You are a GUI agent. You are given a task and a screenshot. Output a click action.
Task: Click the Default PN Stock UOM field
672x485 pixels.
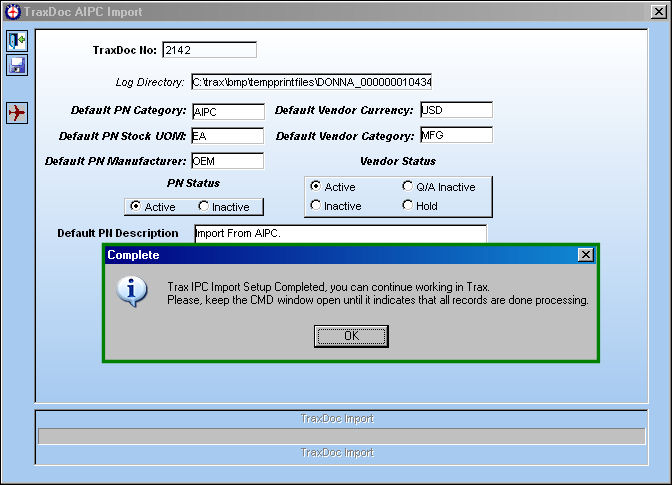pyautogui.click(x=228, y=136)
